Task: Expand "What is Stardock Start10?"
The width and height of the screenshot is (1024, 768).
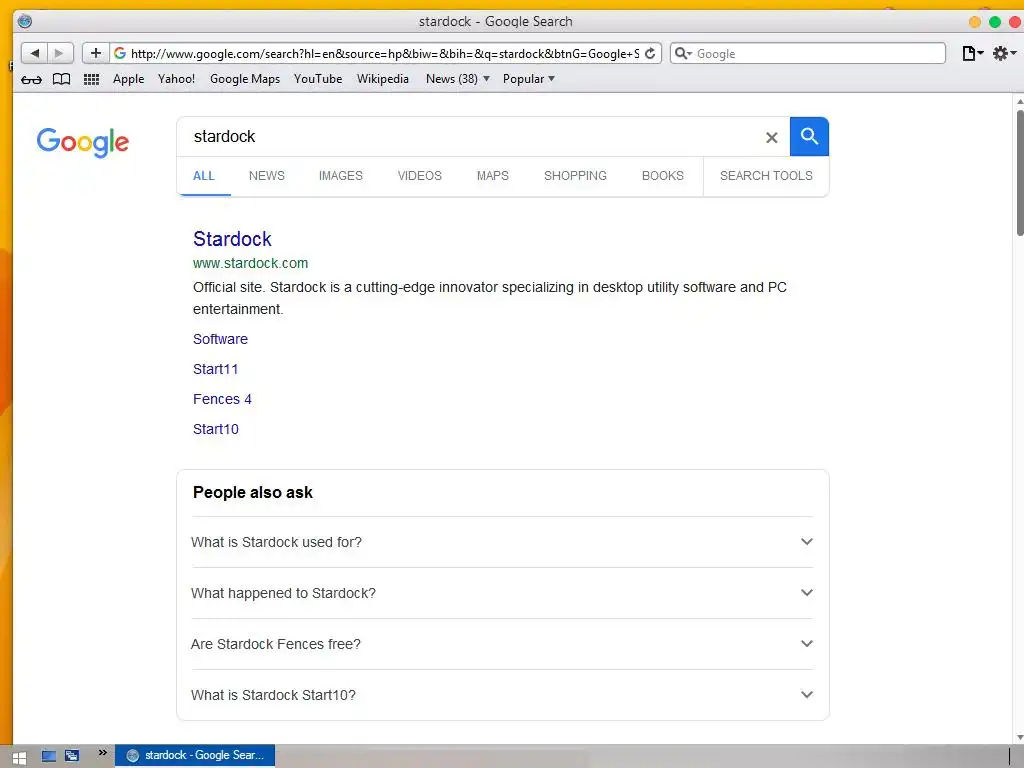Action: coord(502,695)
